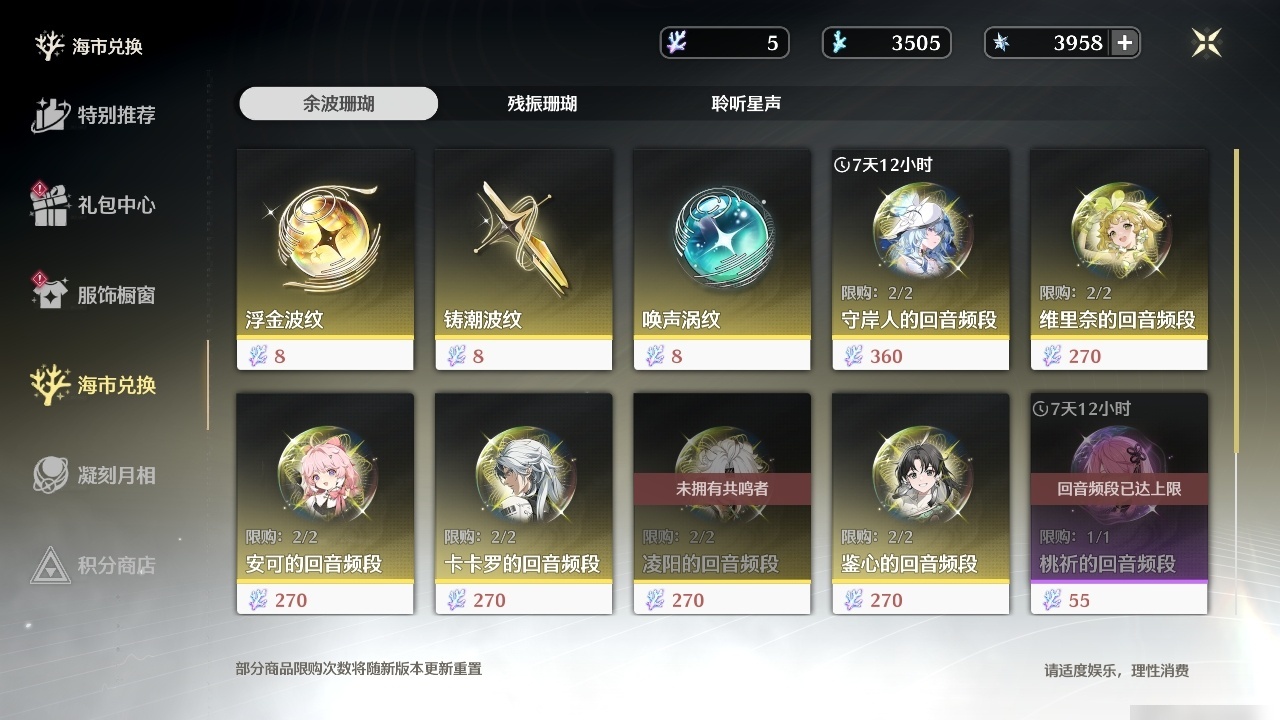Open 积分商店 points shop icon
Image resolution: width=1280 pixels, height=720 pixels.
click(x=50, y=565)
